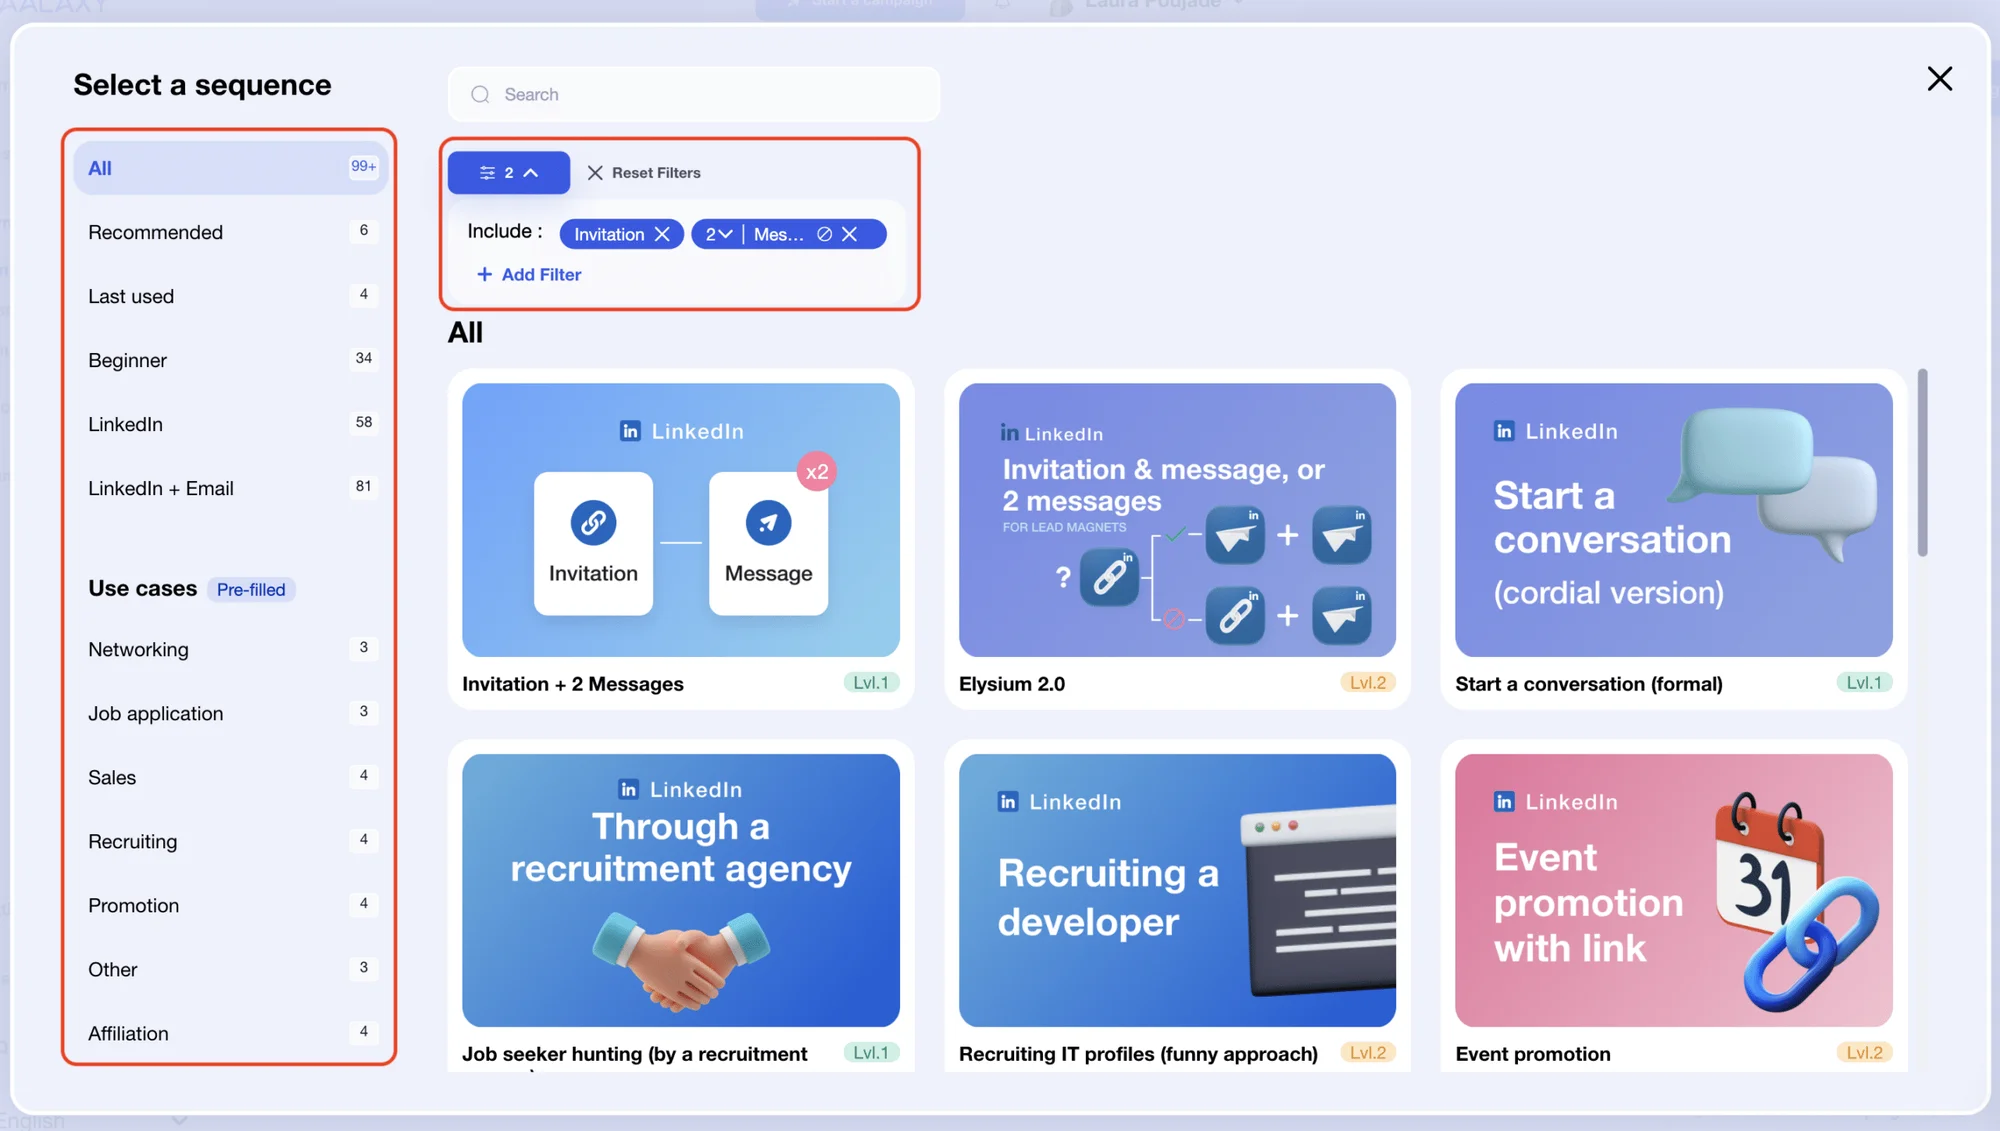This screenshot has height=1131, width=2000.
Task: Open the Networking use case
Action: [x=230, y=649]
